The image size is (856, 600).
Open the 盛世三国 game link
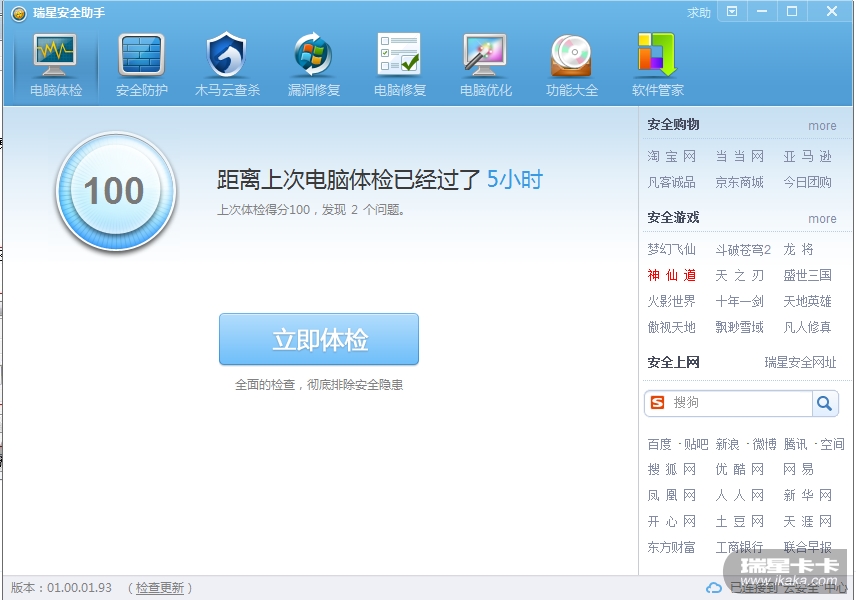pos(807,275)
